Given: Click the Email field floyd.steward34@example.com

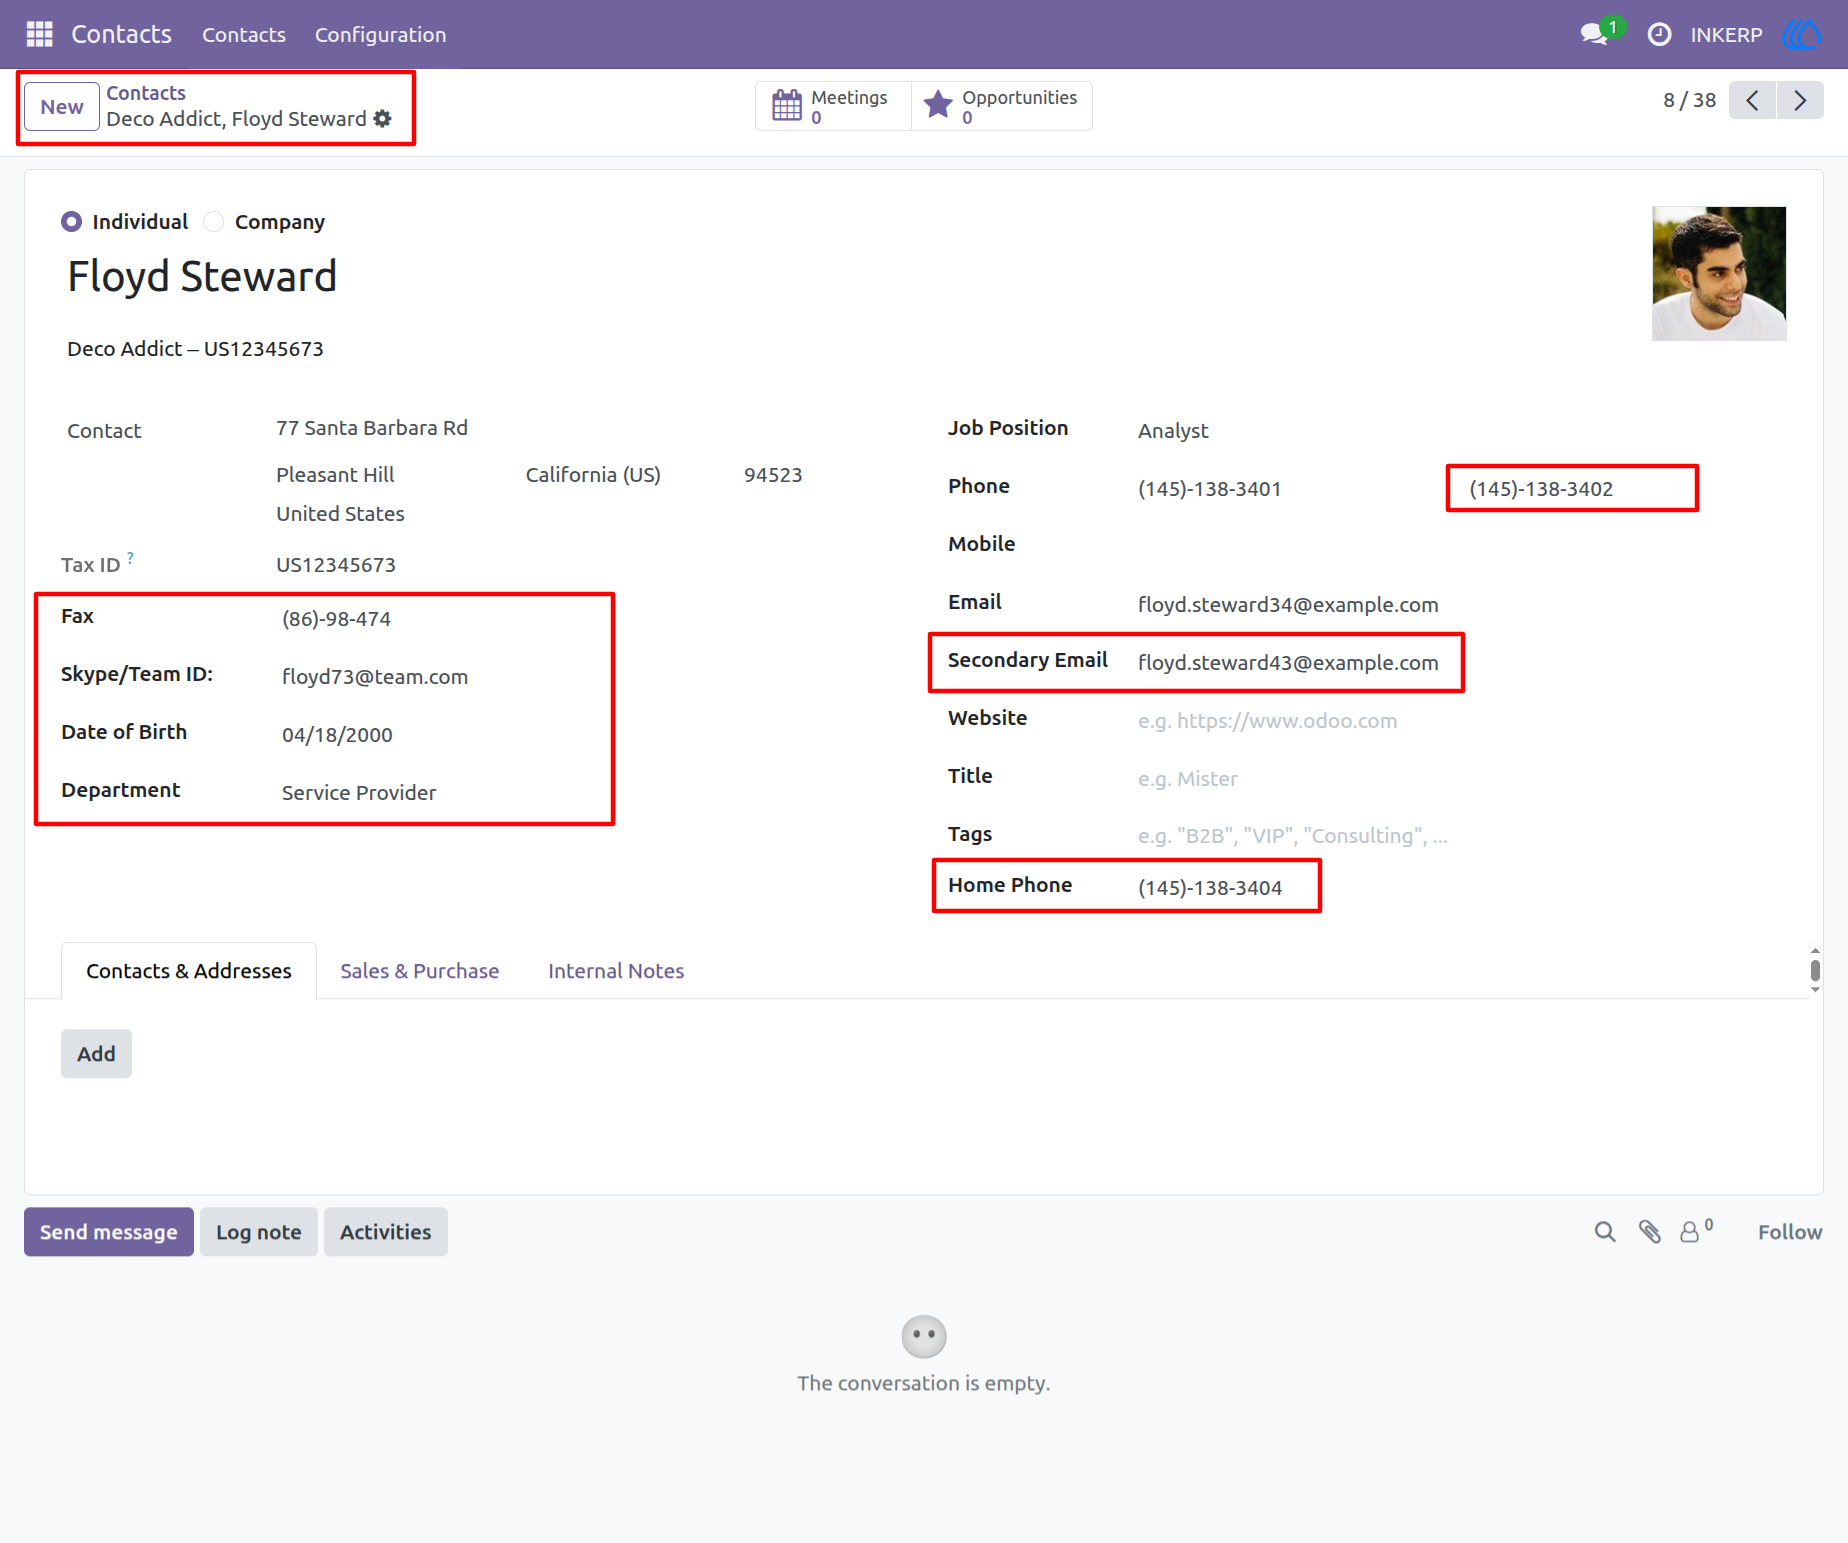Looking at the screenshot, I should coord(1288,605).
